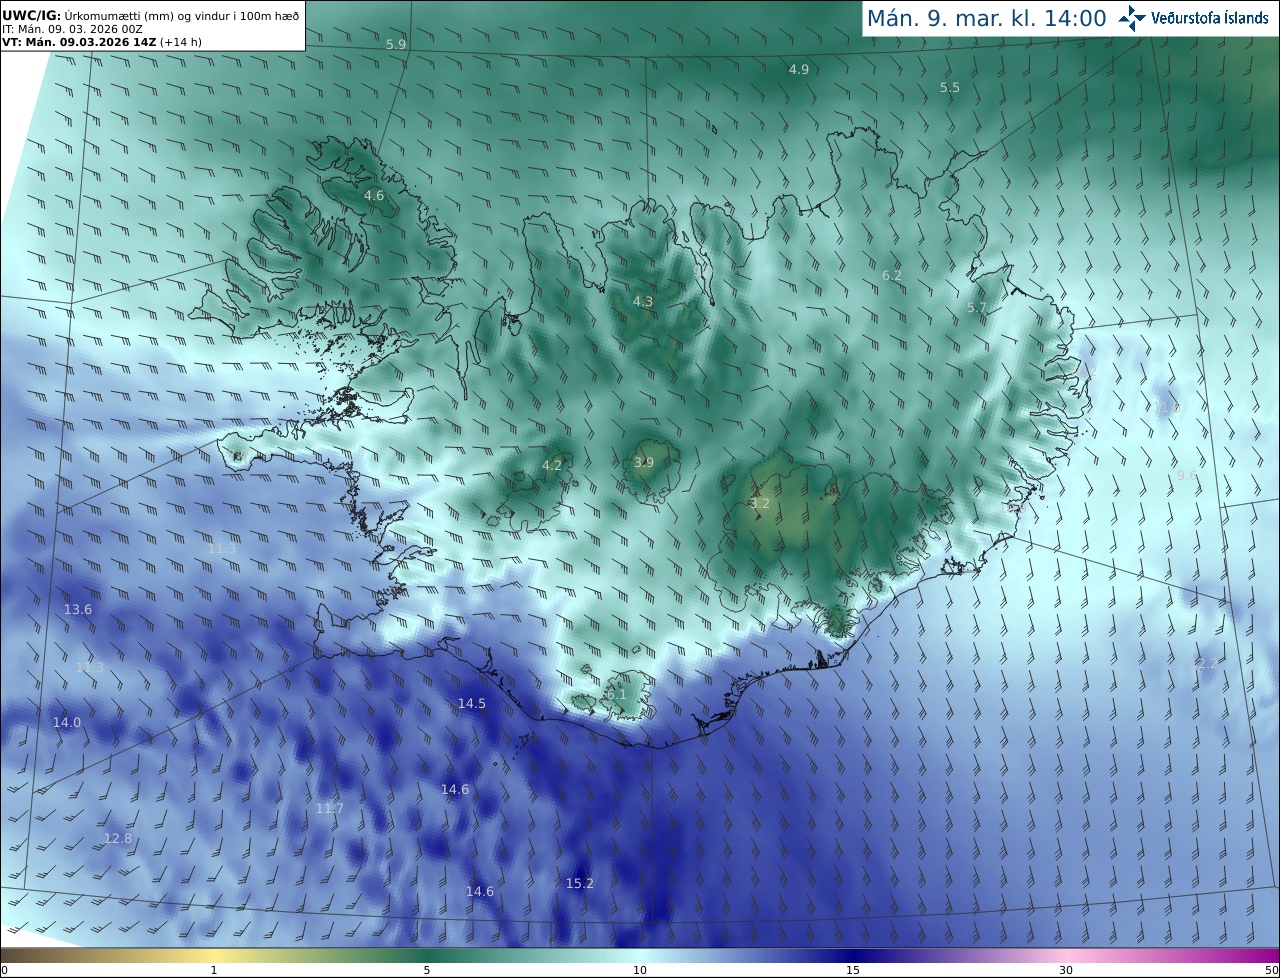
Task: Click the colorbar tick label 5
Action: point(427,970)
